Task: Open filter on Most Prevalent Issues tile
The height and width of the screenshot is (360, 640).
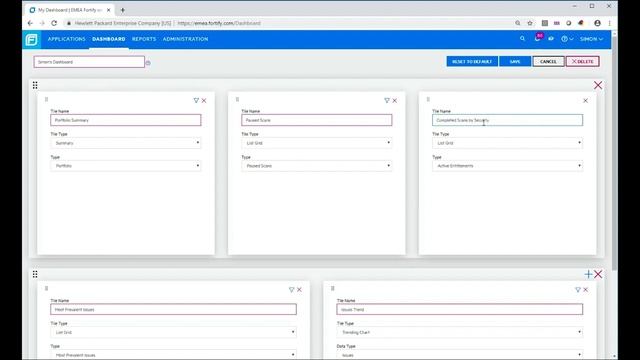Action: click(x=291, y=289)
